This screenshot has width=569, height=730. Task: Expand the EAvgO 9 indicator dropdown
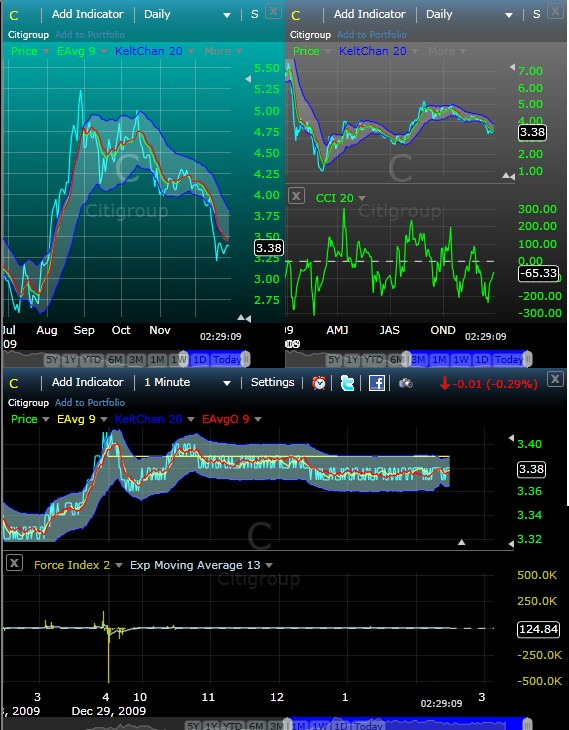257,419
